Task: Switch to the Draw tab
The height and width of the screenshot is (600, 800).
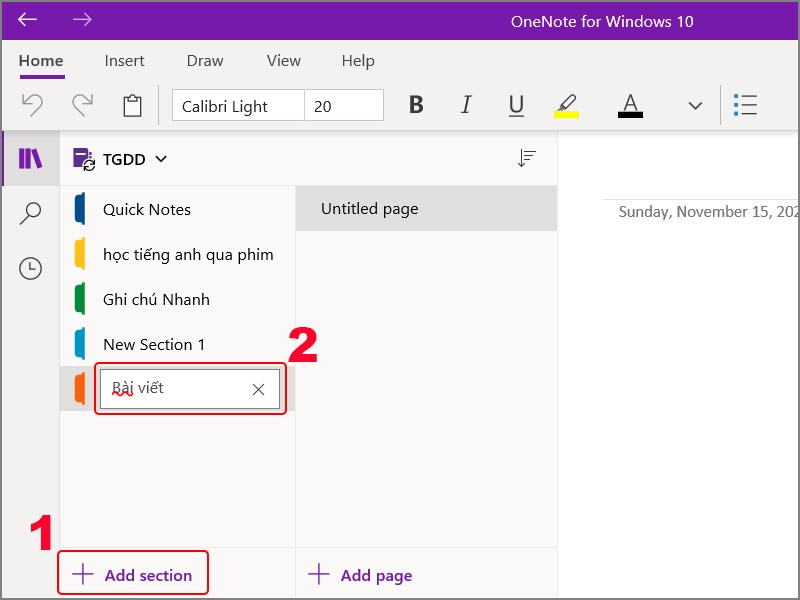Action: pyautogui.click(x=205, y=61)
